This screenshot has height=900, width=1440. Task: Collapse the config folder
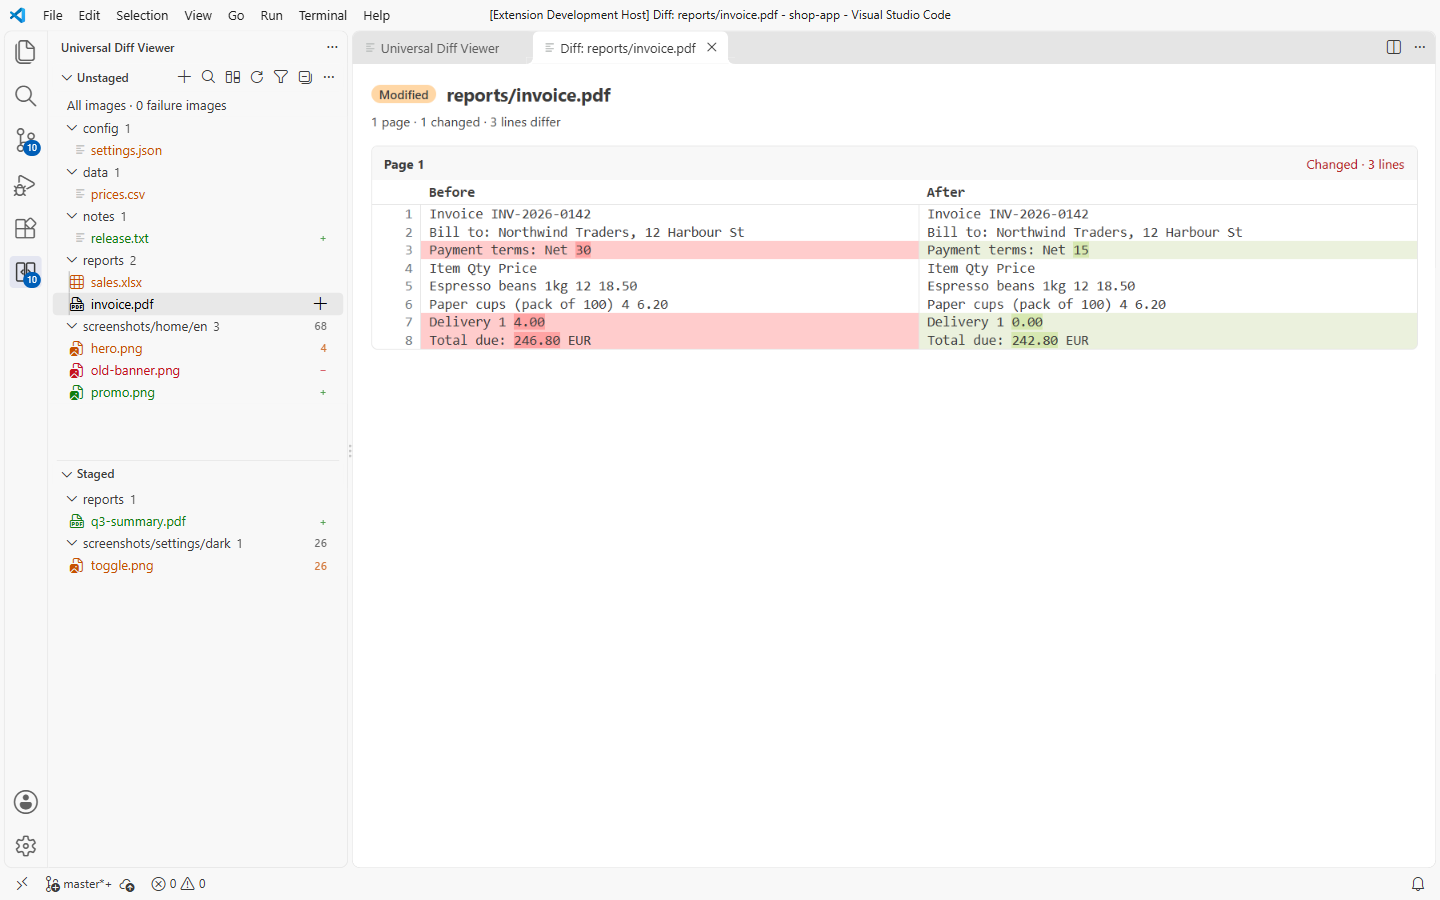72,128
